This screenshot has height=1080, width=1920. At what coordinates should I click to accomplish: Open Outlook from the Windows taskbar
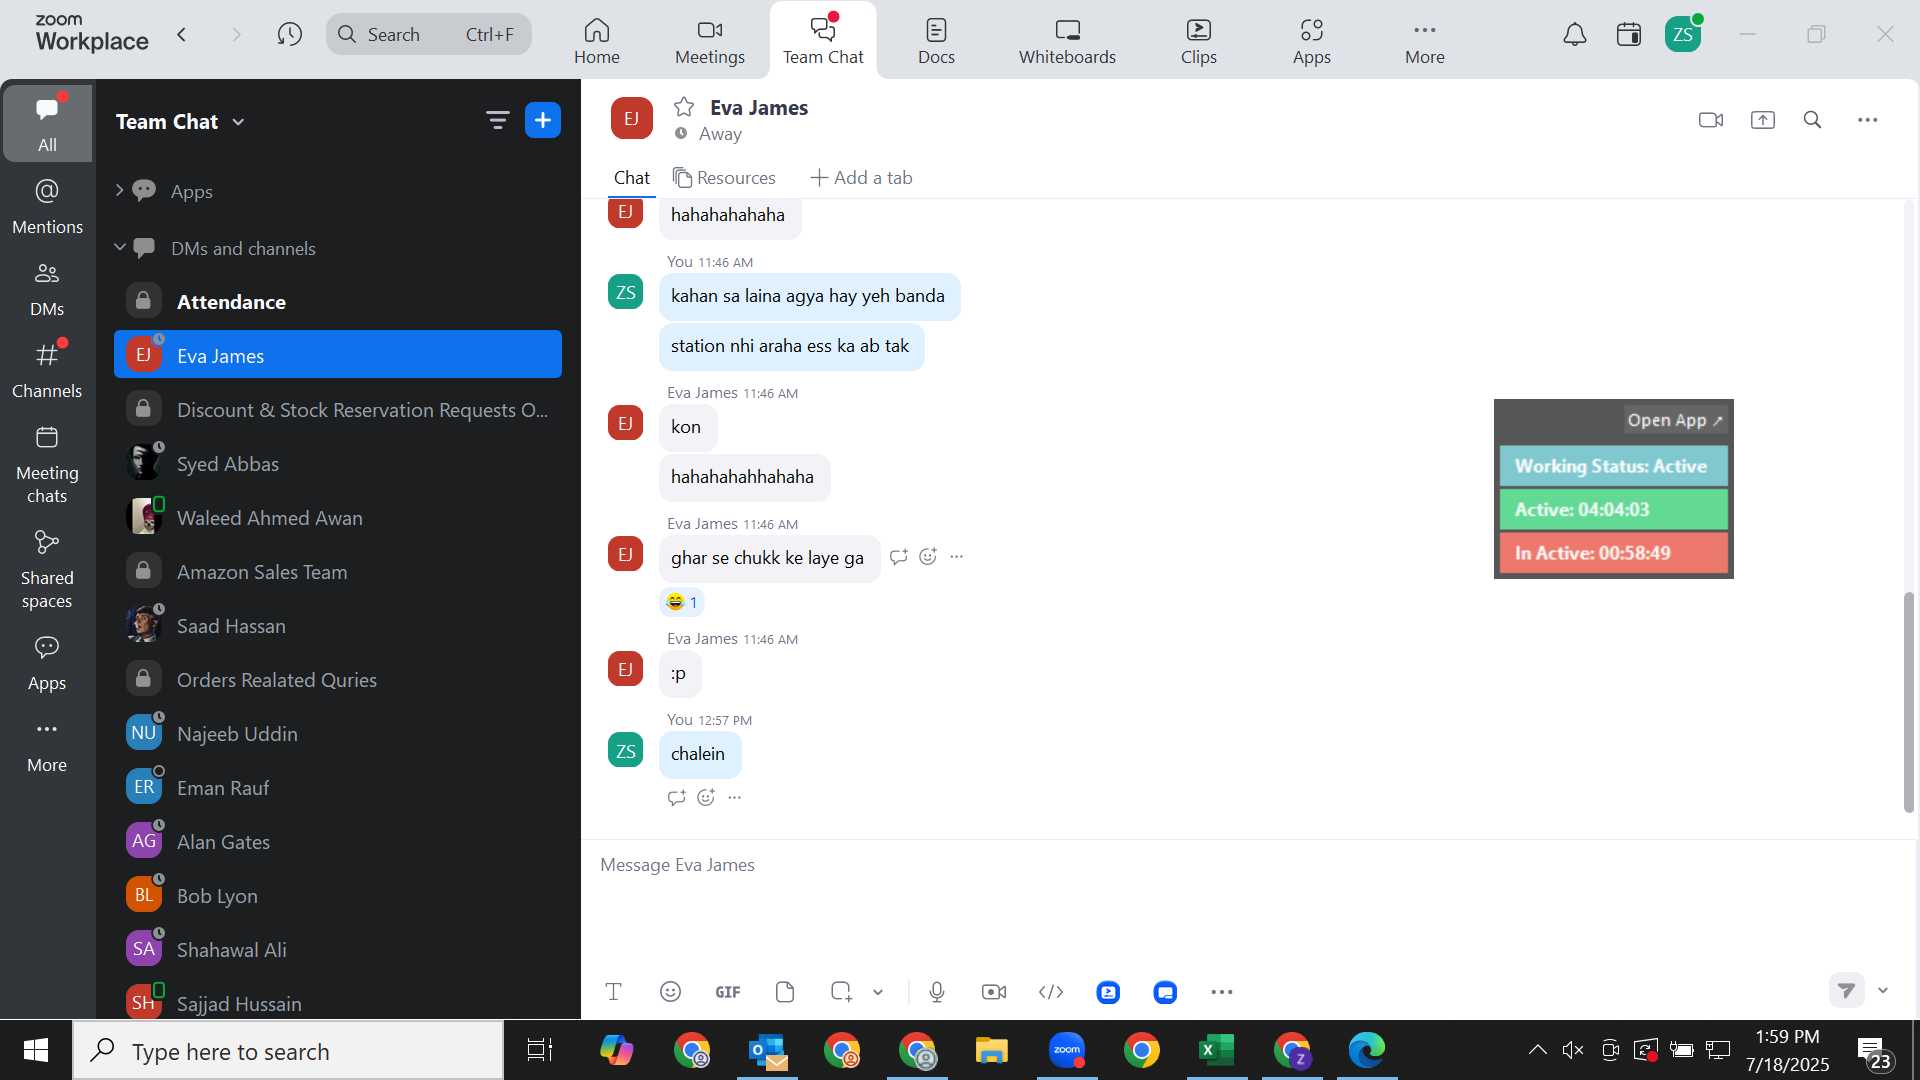(x=768, y=1050)
